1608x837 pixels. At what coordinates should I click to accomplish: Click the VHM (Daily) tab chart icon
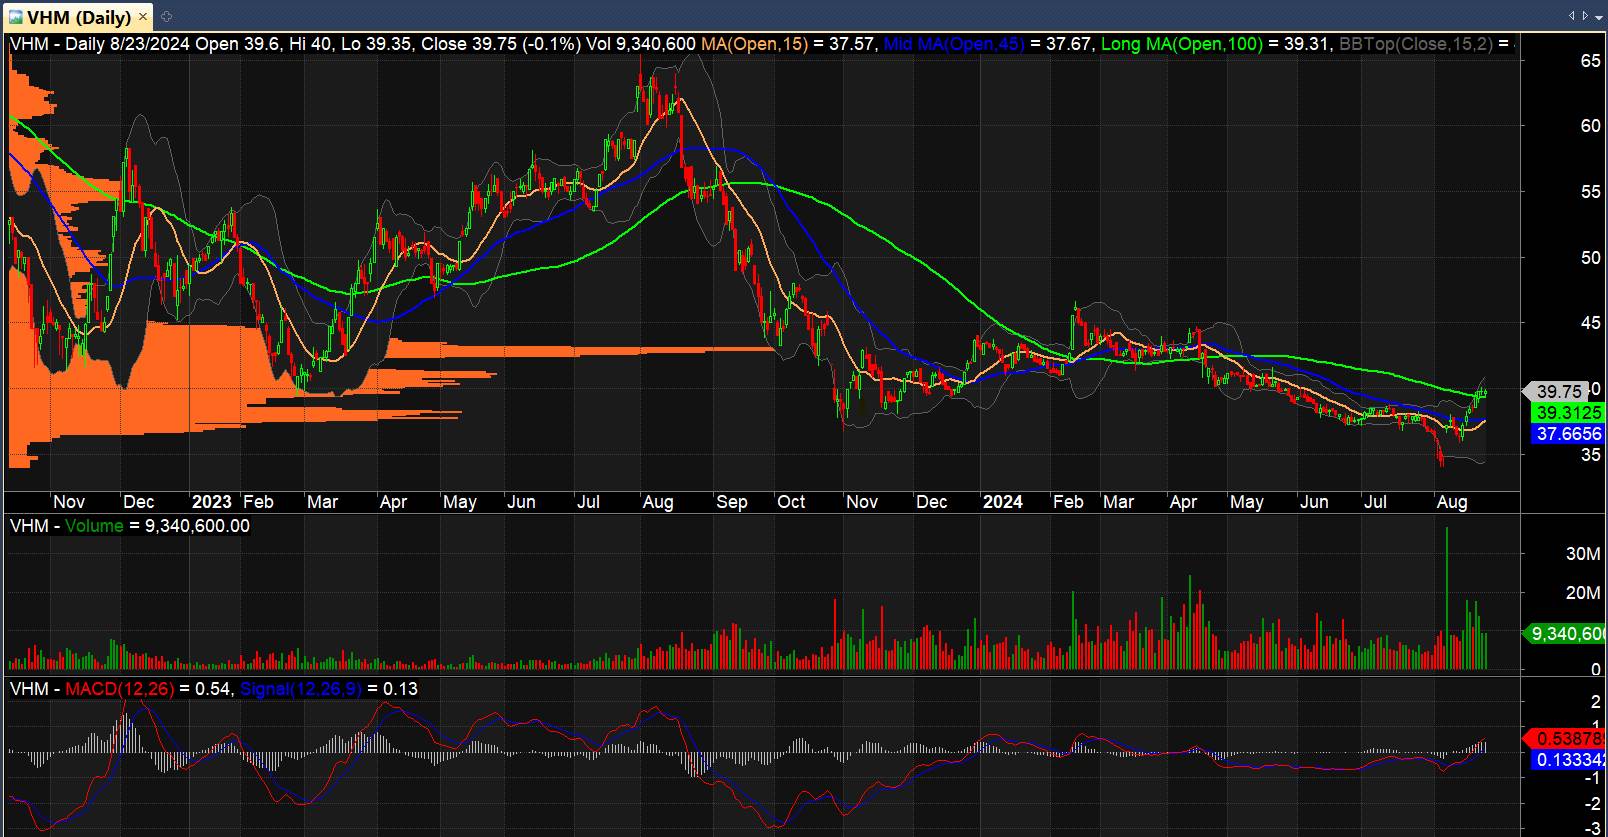tap(16, 17)
